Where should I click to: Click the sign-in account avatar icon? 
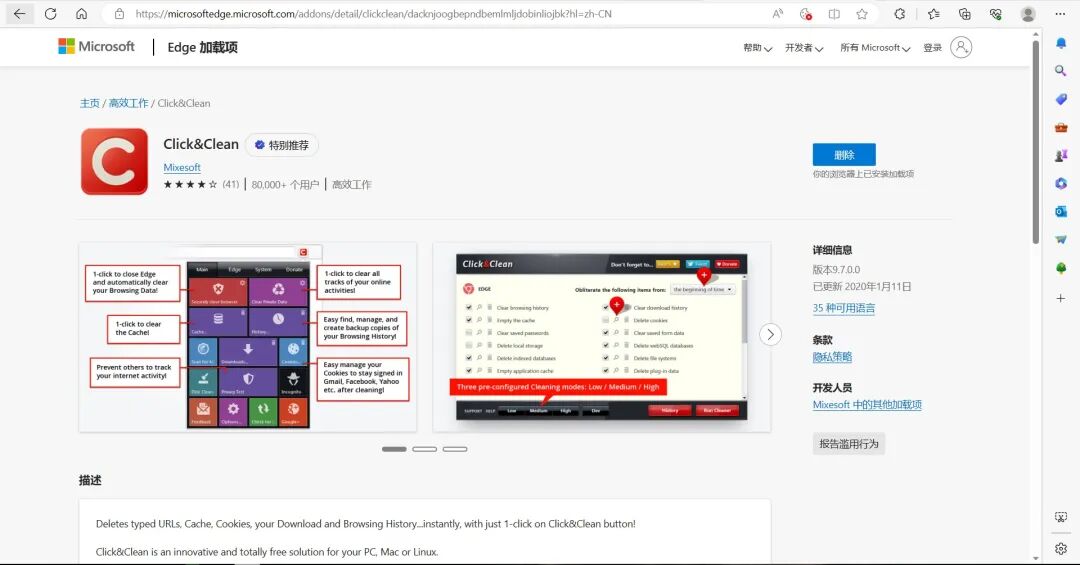(x=961, y=47)
